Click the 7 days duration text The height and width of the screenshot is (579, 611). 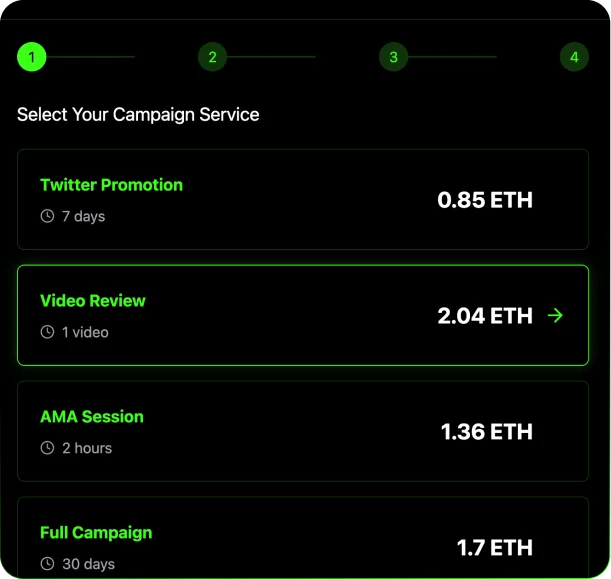pos(83,216)
